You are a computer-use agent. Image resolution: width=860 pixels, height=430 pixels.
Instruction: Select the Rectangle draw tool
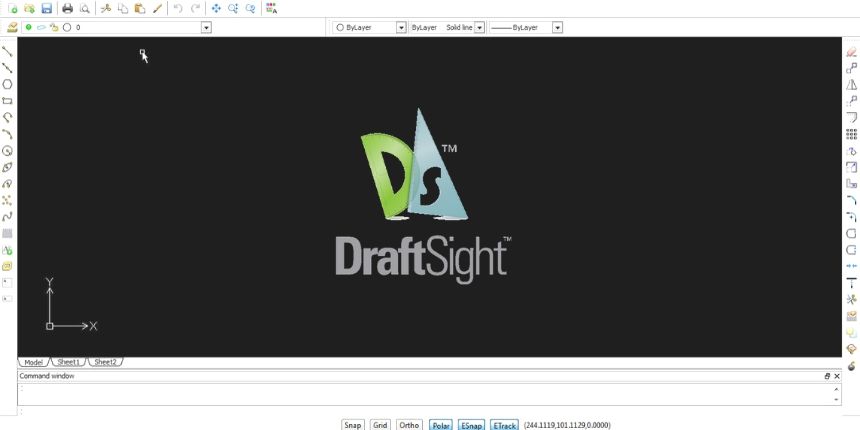tap(7, 101)
